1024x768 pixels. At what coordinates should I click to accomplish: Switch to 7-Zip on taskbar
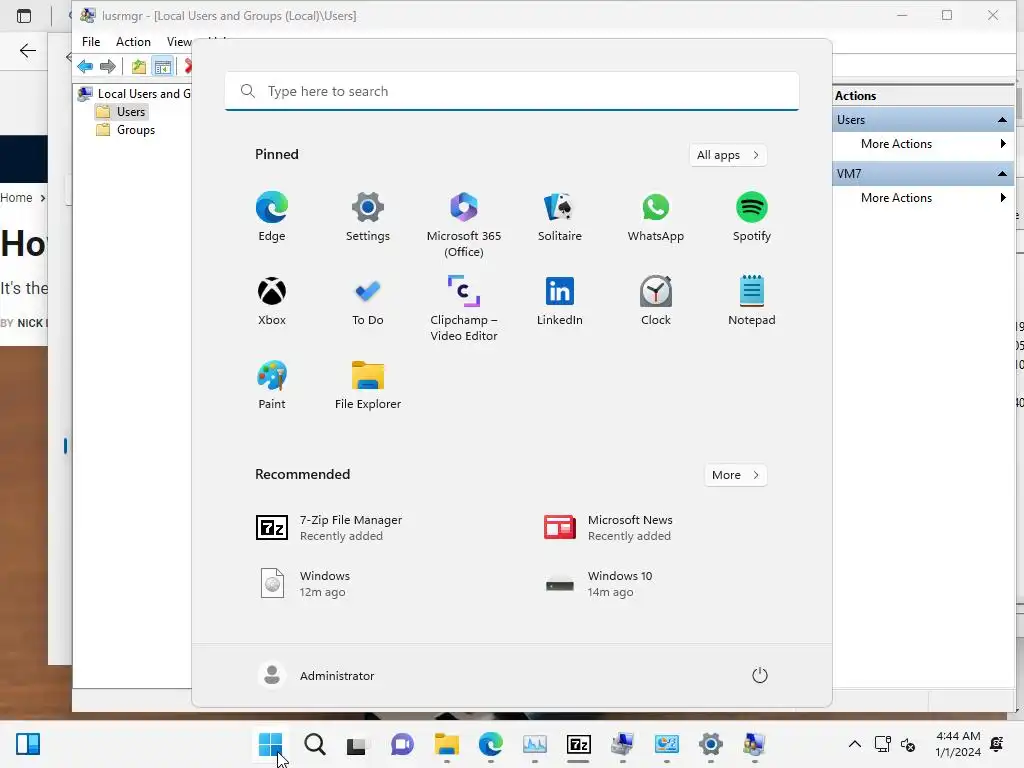[x=579, y=744]
